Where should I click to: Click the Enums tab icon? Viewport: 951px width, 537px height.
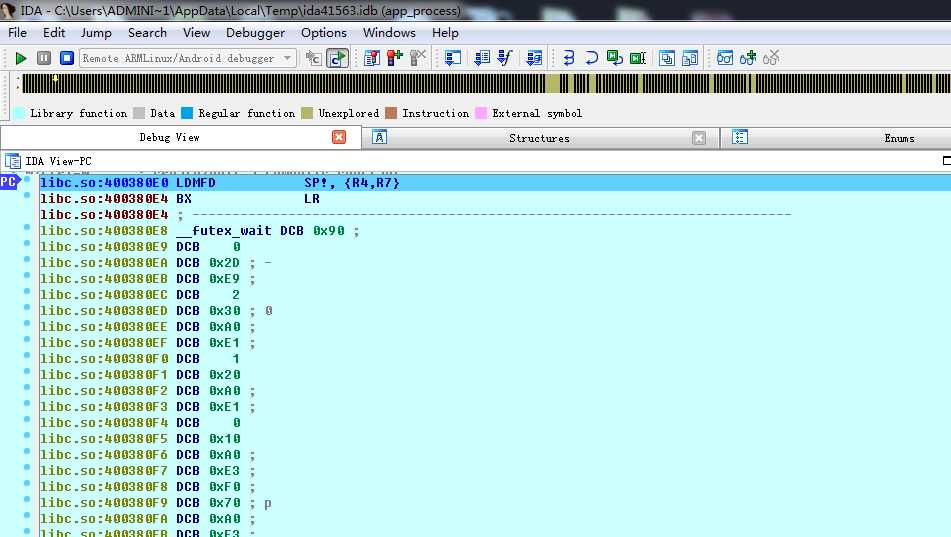(739, 137)
